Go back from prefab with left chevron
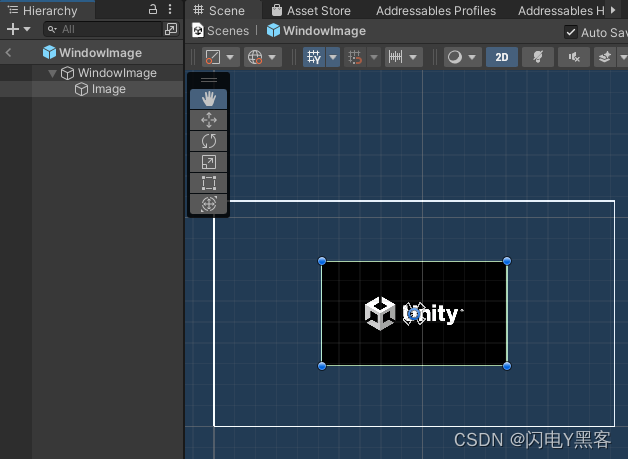Viewport: 628px width, 459px height. [8, 52]
